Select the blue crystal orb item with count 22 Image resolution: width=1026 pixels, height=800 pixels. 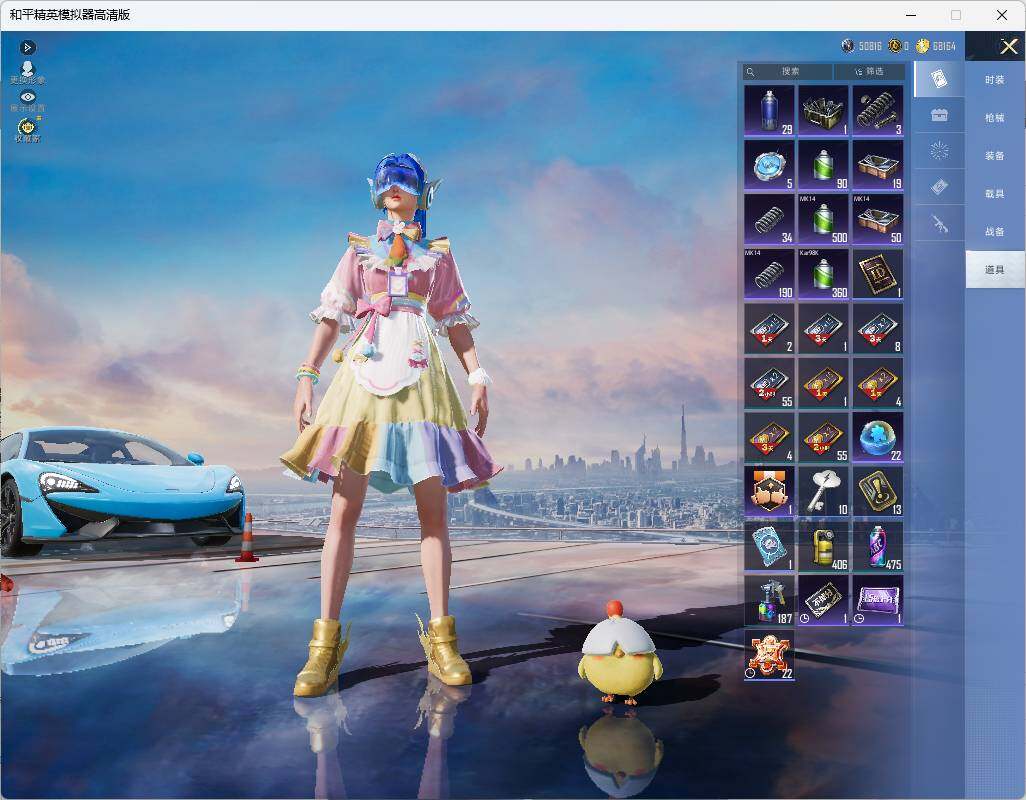click(877, 437)
